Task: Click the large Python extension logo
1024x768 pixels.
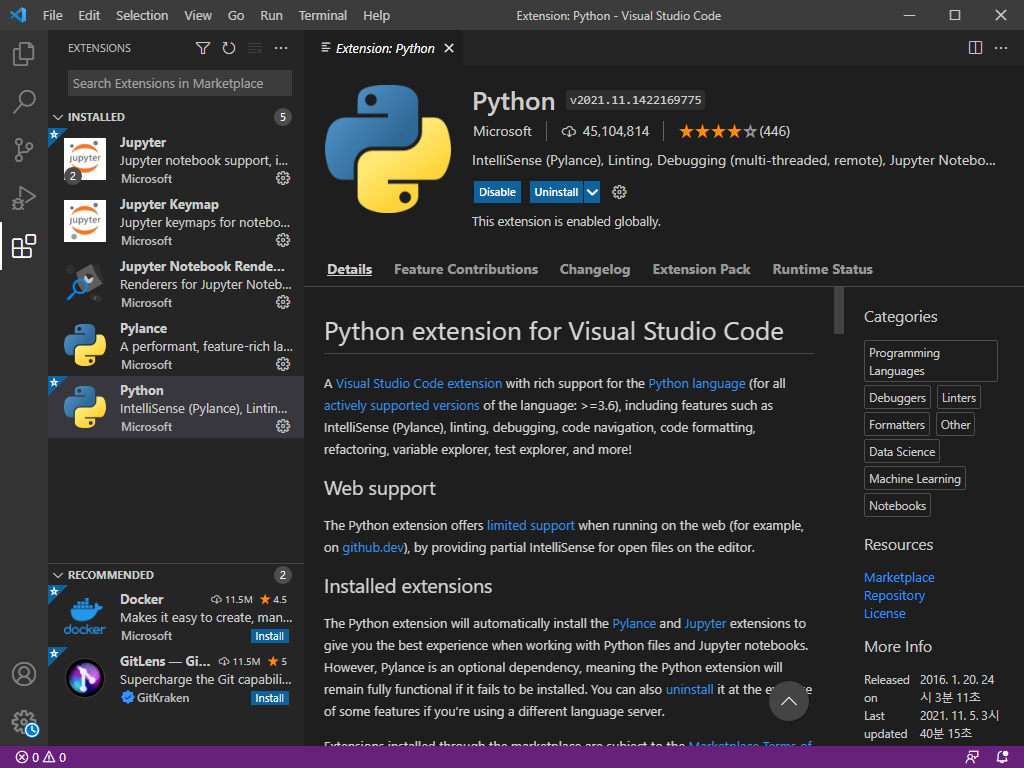Action: click(x=388, y=149)
